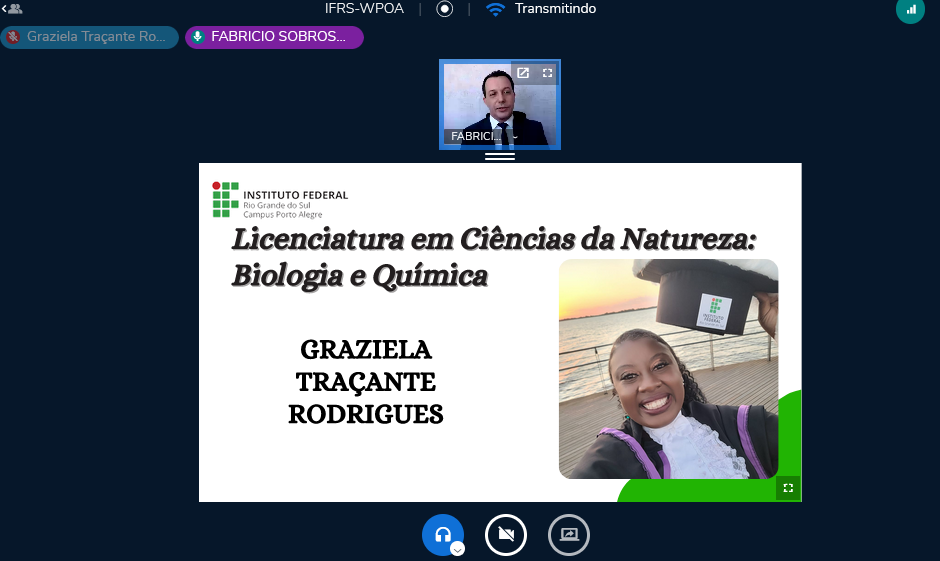Click the recording indicator icon
Image resolution: width=940 pixels, height=561 pixels.
(x=445, y=9)
